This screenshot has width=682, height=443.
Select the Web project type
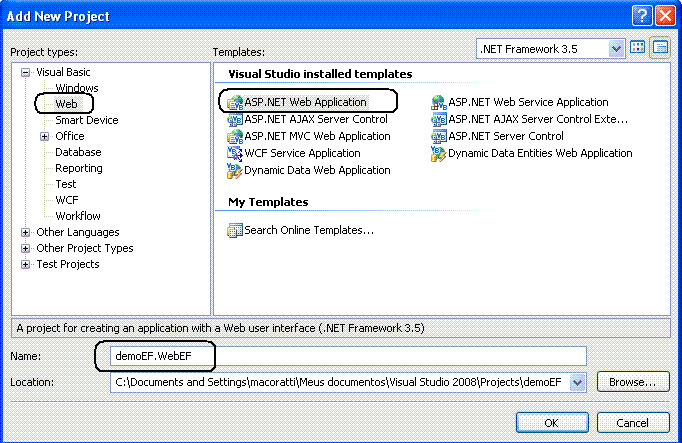66,104
